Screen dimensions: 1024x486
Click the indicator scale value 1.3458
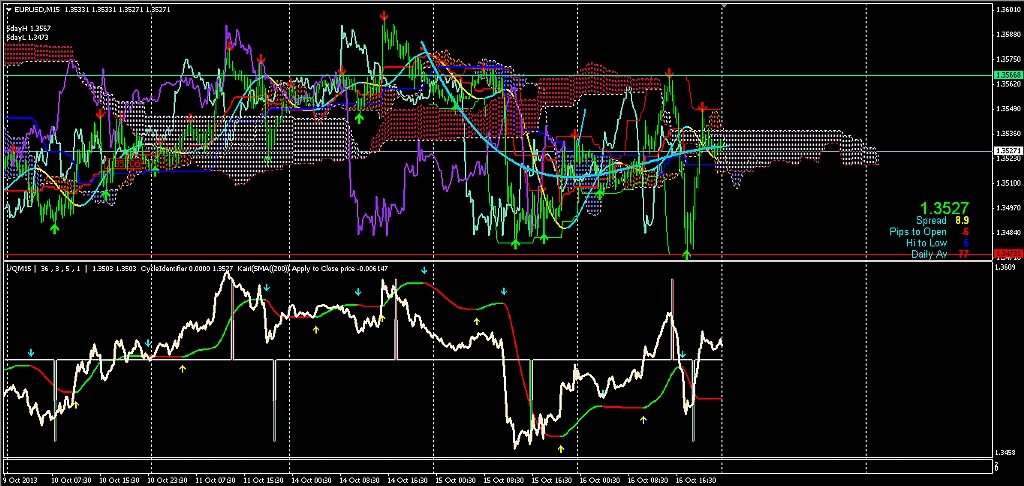(x=1004, y=452)
